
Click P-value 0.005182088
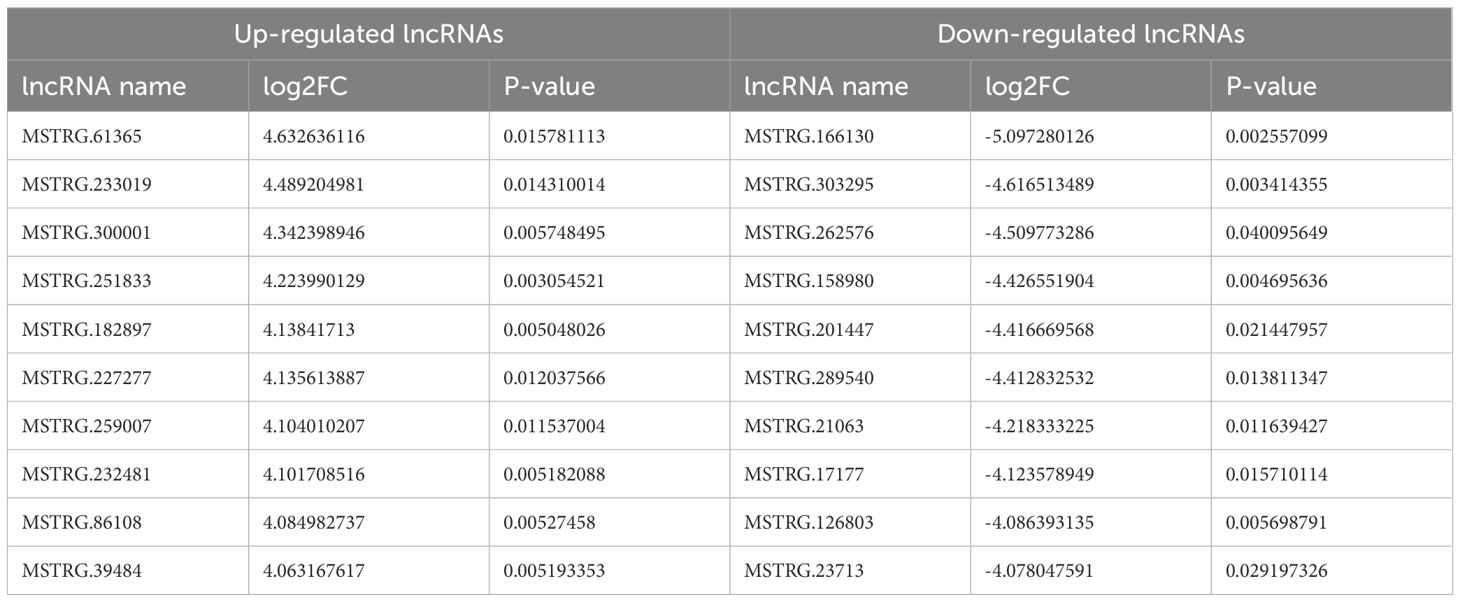click(554, 476)
